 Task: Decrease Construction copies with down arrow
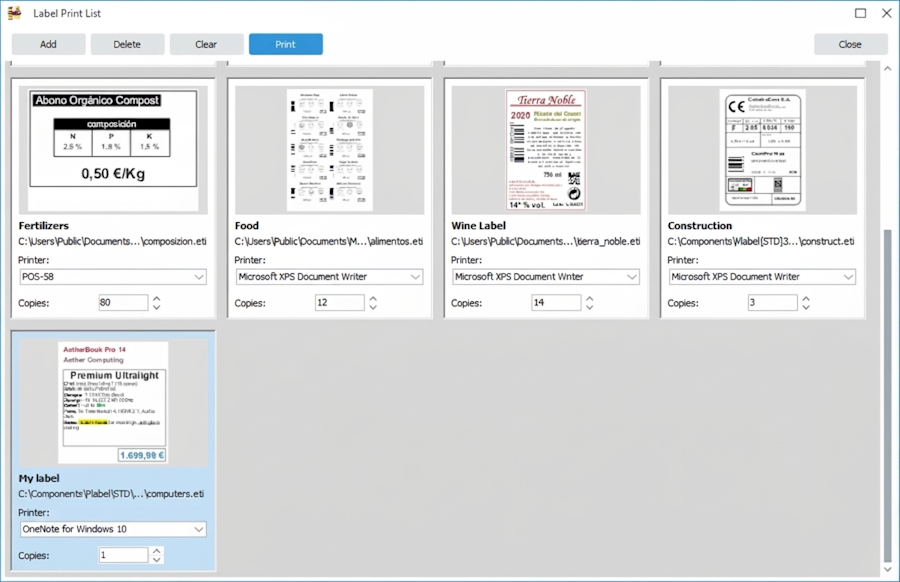pos(806,307)
